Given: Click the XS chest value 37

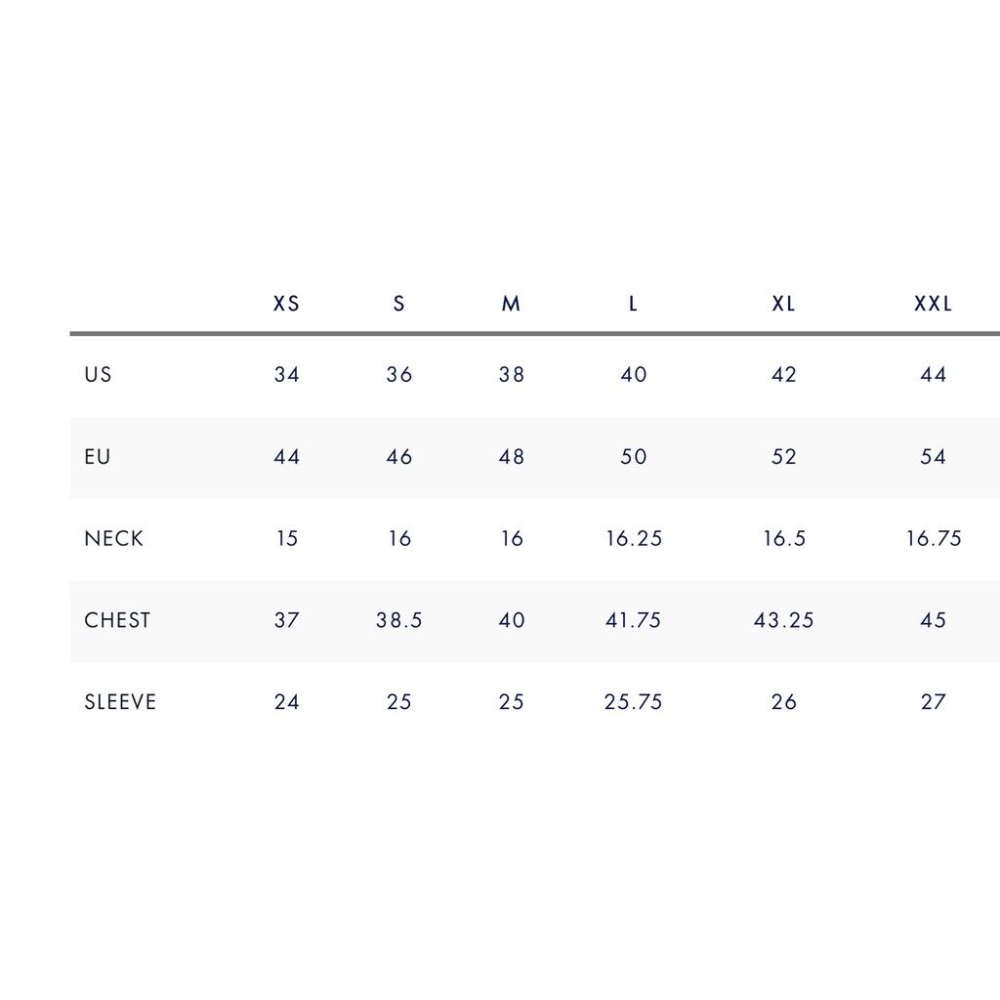Looking at the screenshot, I should pos(286,620).
